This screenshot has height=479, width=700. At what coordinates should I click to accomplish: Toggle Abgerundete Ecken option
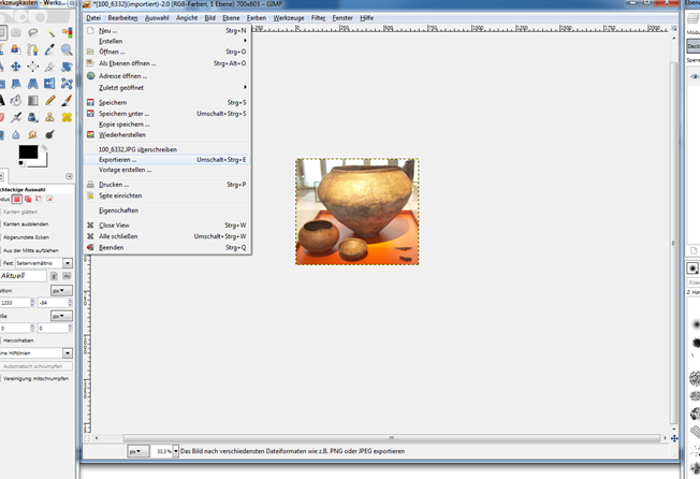[4, 236]
